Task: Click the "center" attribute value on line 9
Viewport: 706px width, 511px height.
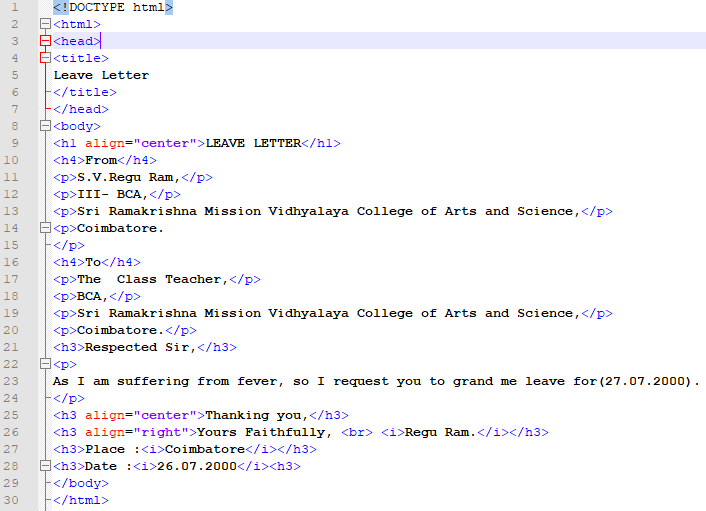Action: (x=165, y=143)
